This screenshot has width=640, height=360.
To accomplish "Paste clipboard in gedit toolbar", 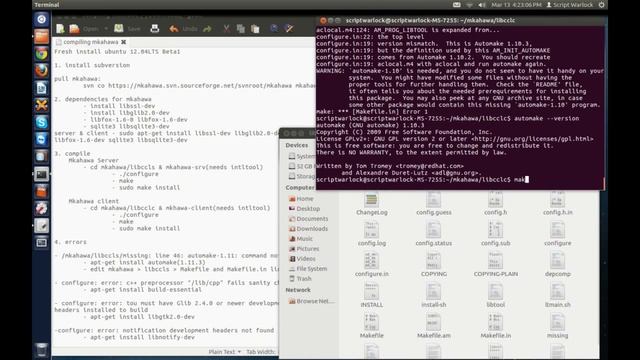I will (255, 29).
